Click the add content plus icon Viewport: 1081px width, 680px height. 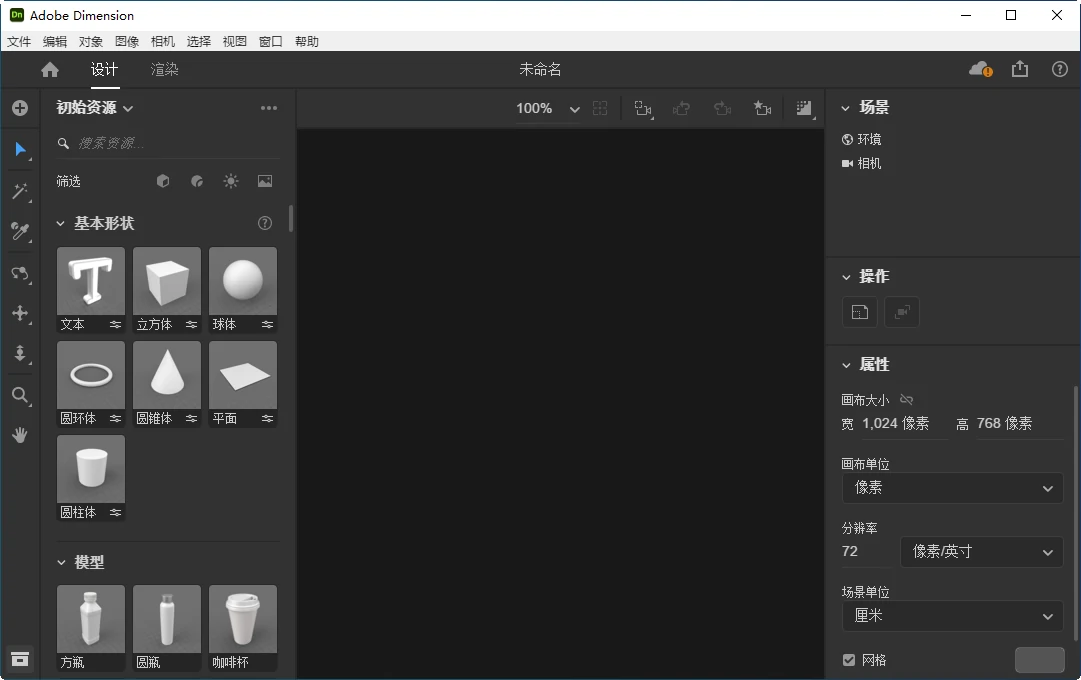coord(20,108)
